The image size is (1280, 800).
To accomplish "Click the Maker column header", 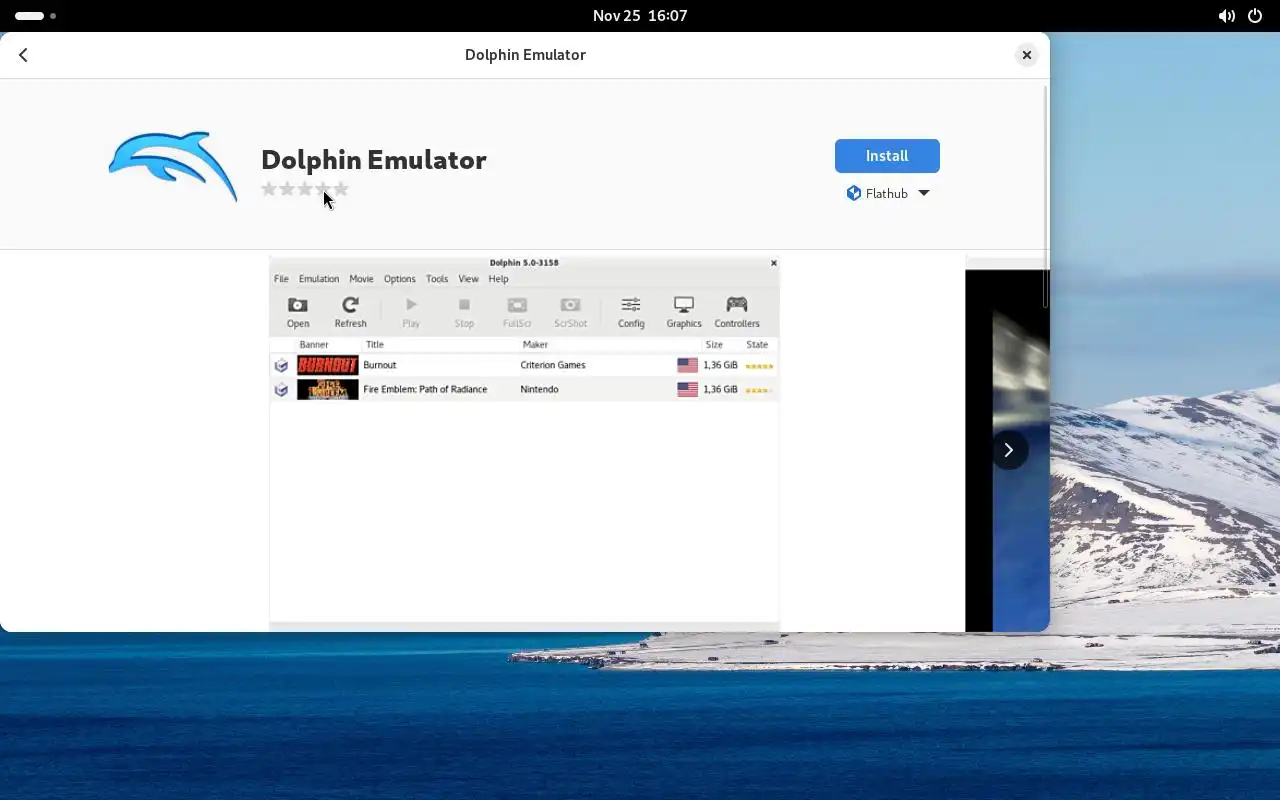I will 535,344.
